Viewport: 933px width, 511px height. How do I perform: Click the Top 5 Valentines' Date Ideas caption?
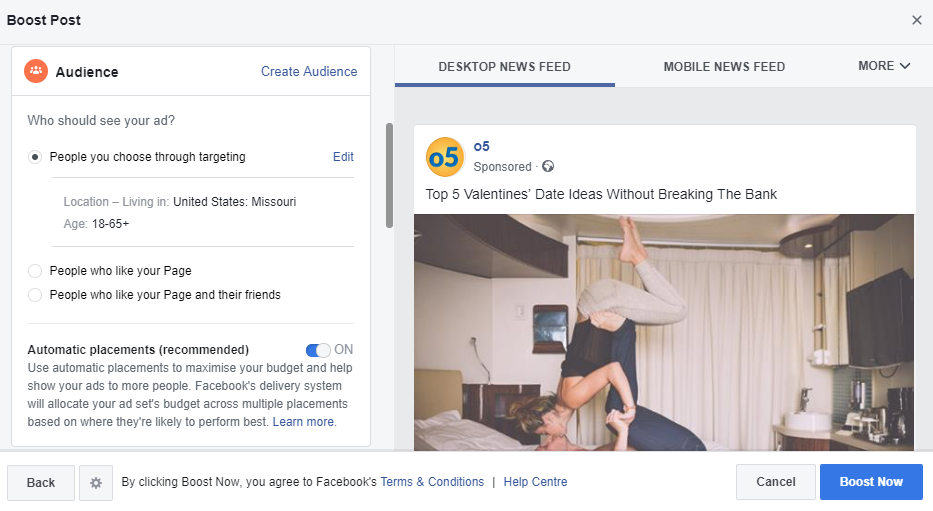(x=601, y=195)
